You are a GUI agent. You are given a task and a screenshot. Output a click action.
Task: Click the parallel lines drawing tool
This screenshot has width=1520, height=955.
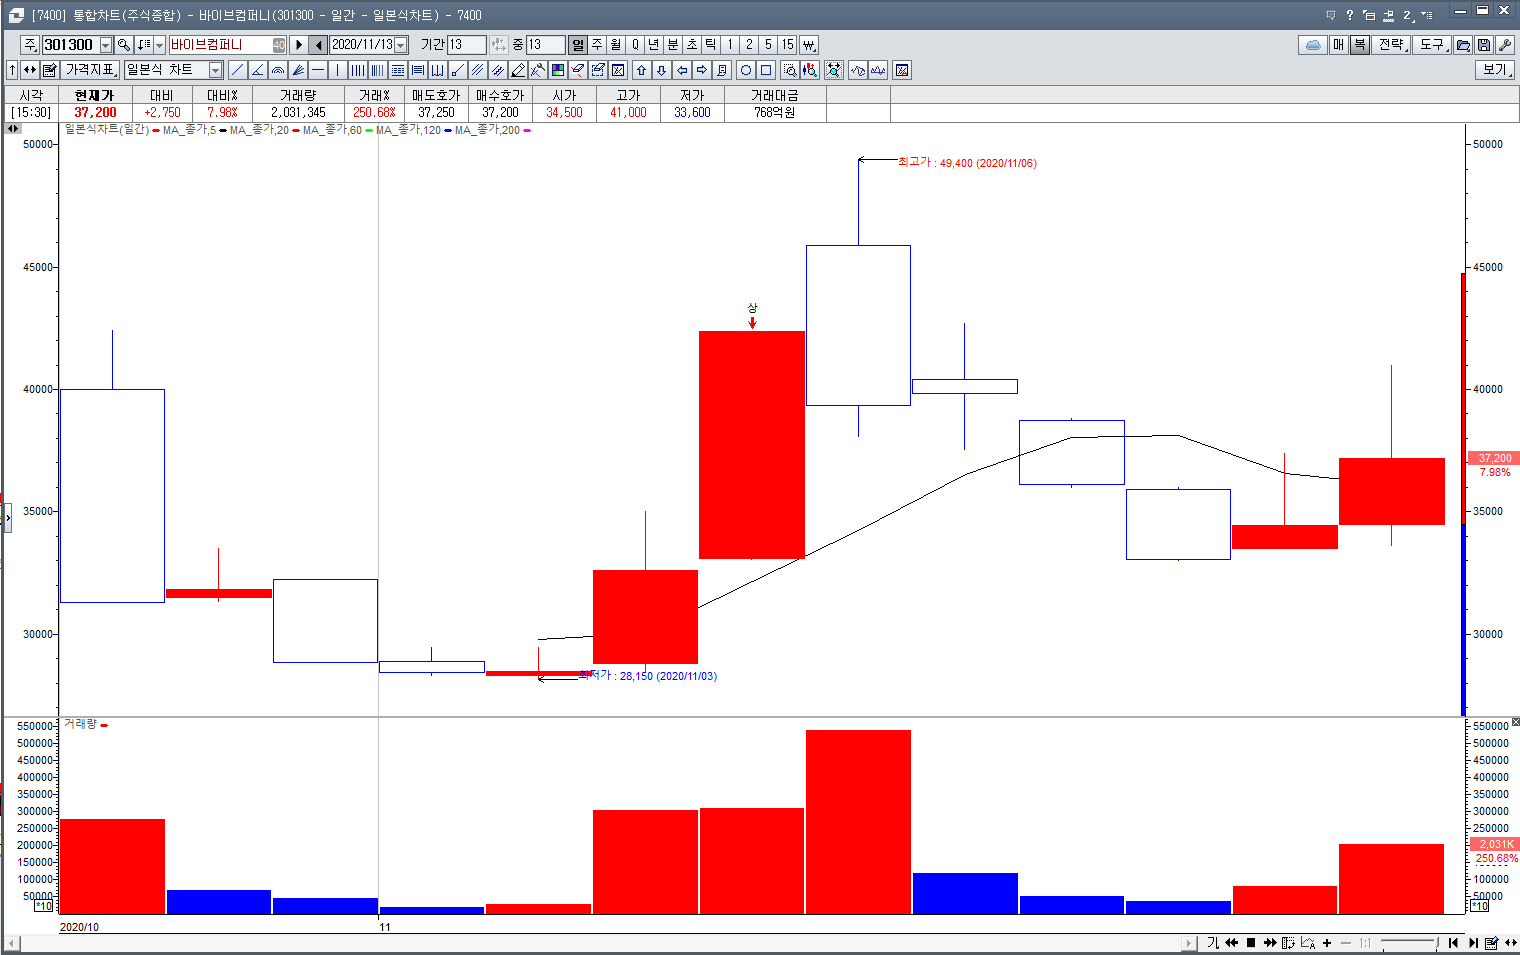click(477, 70)
